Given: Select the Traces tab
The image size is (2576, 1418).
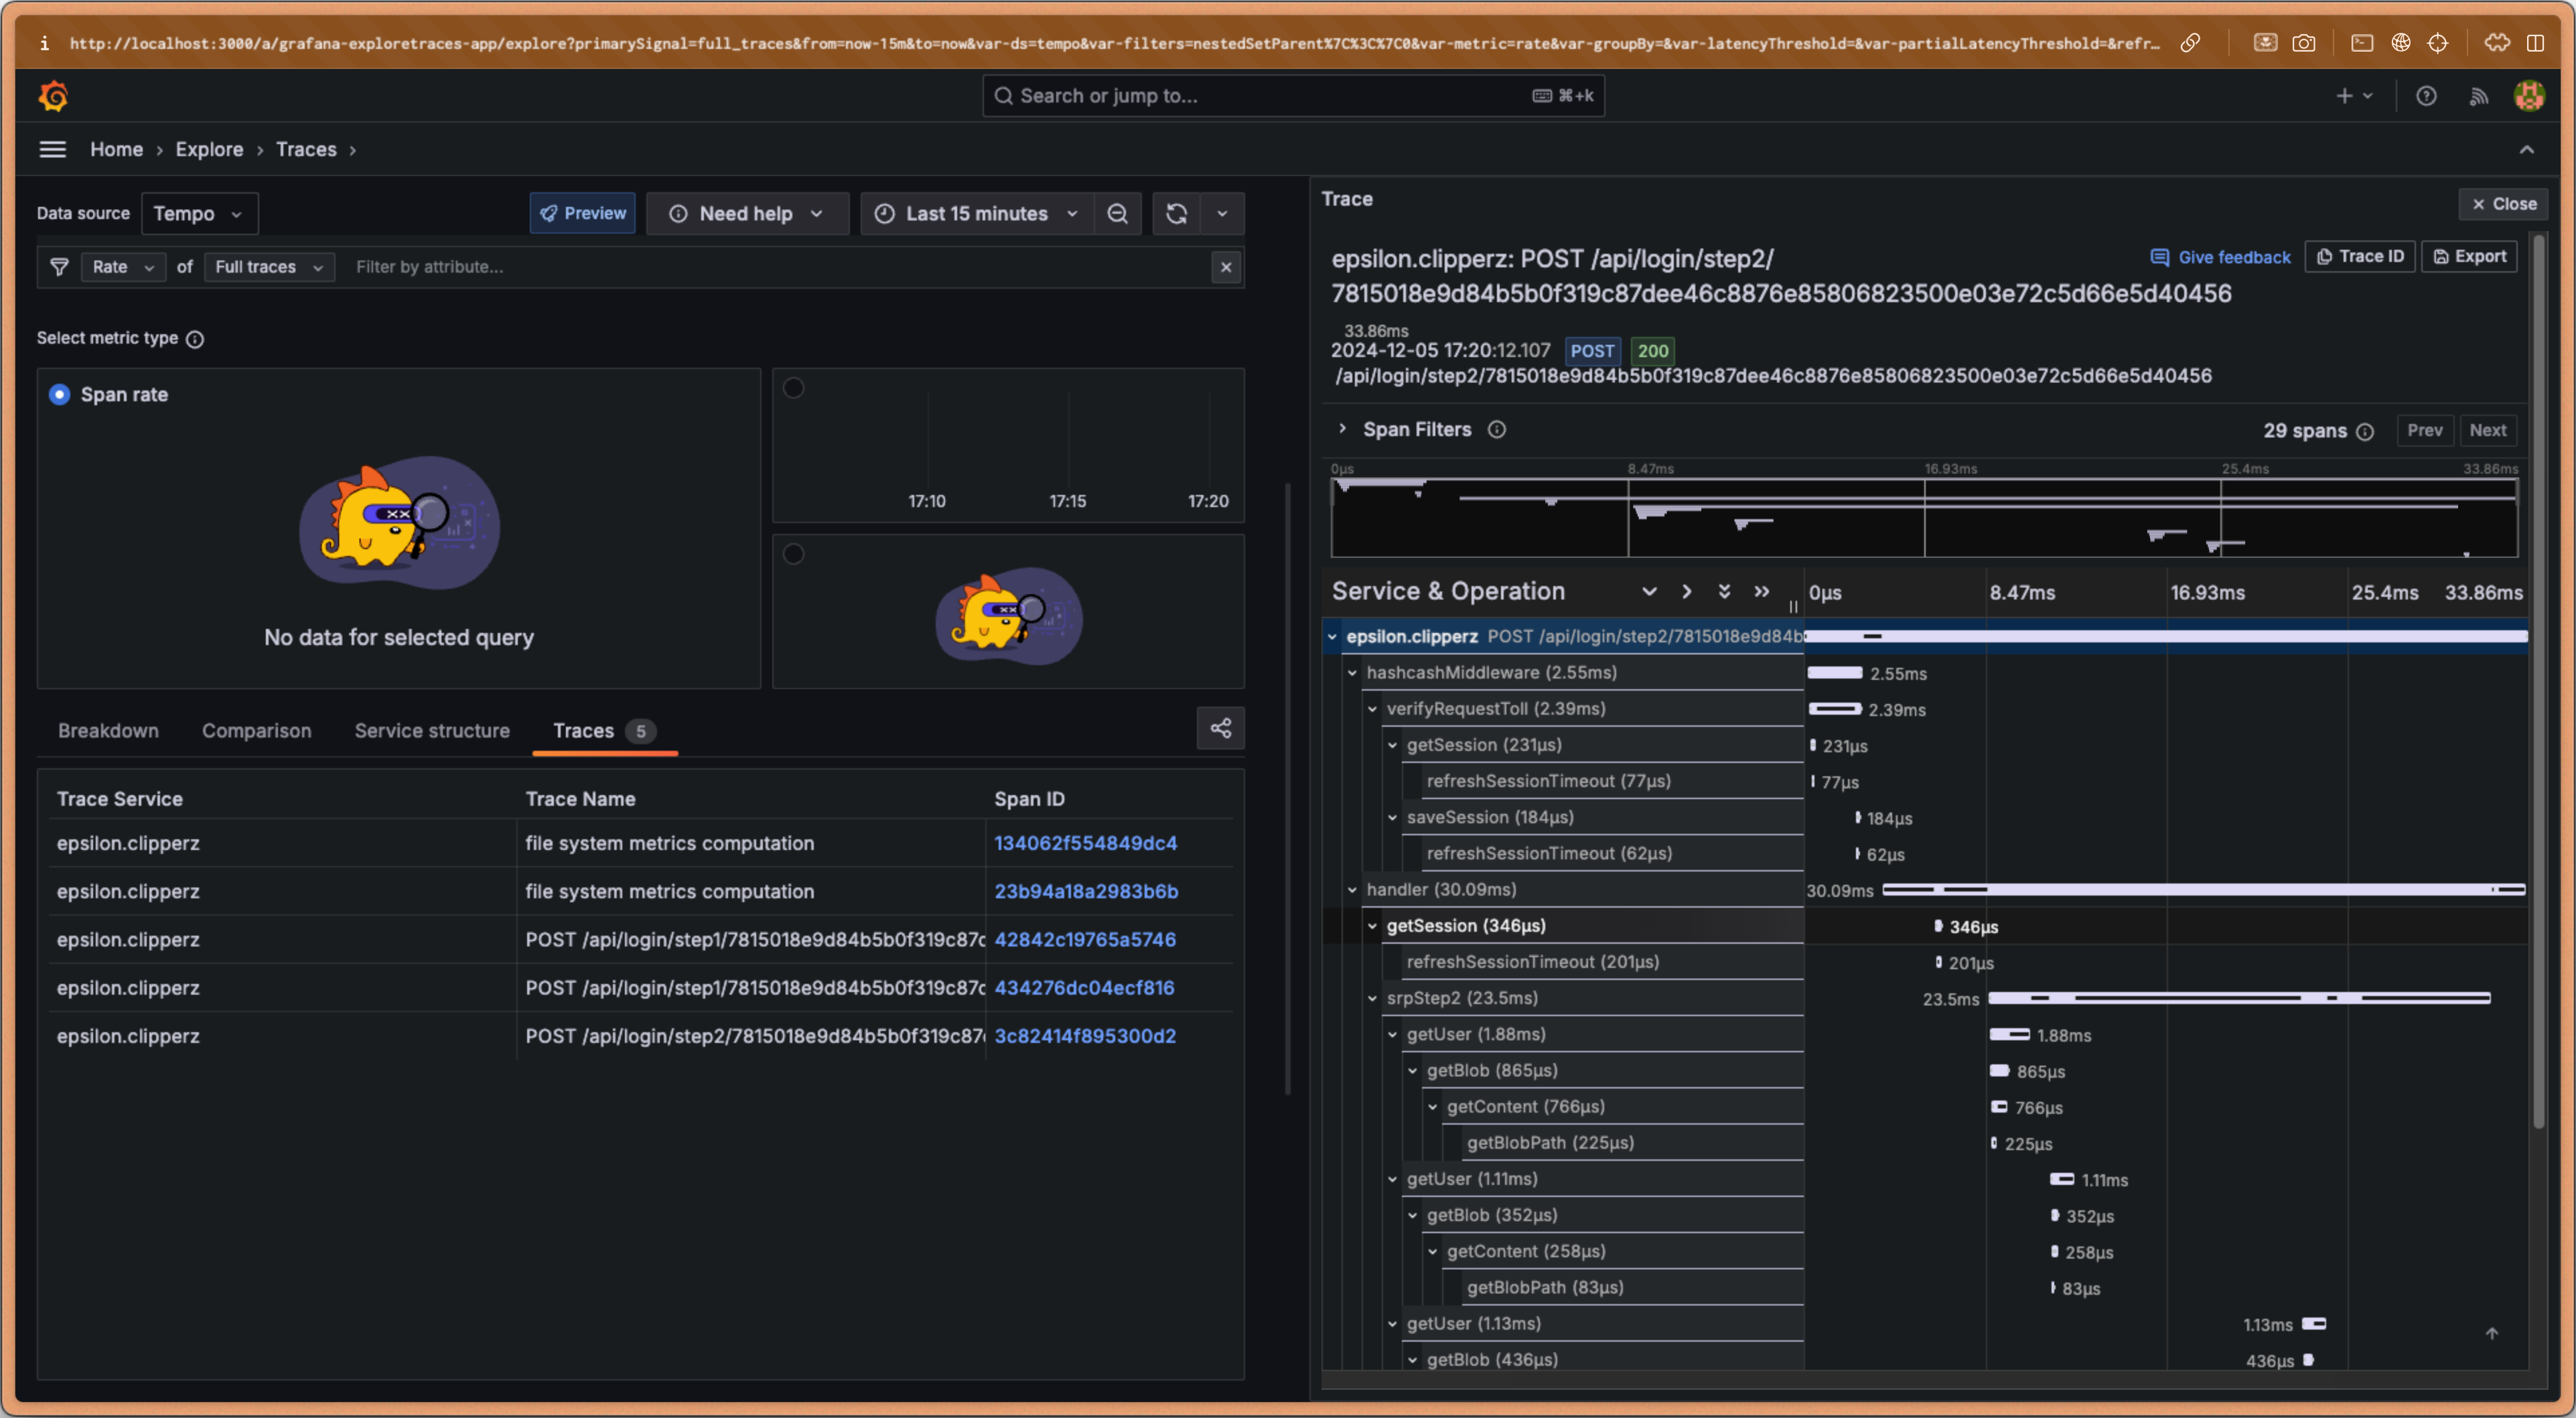Looking at the screenshot, I should pos(604,731).
